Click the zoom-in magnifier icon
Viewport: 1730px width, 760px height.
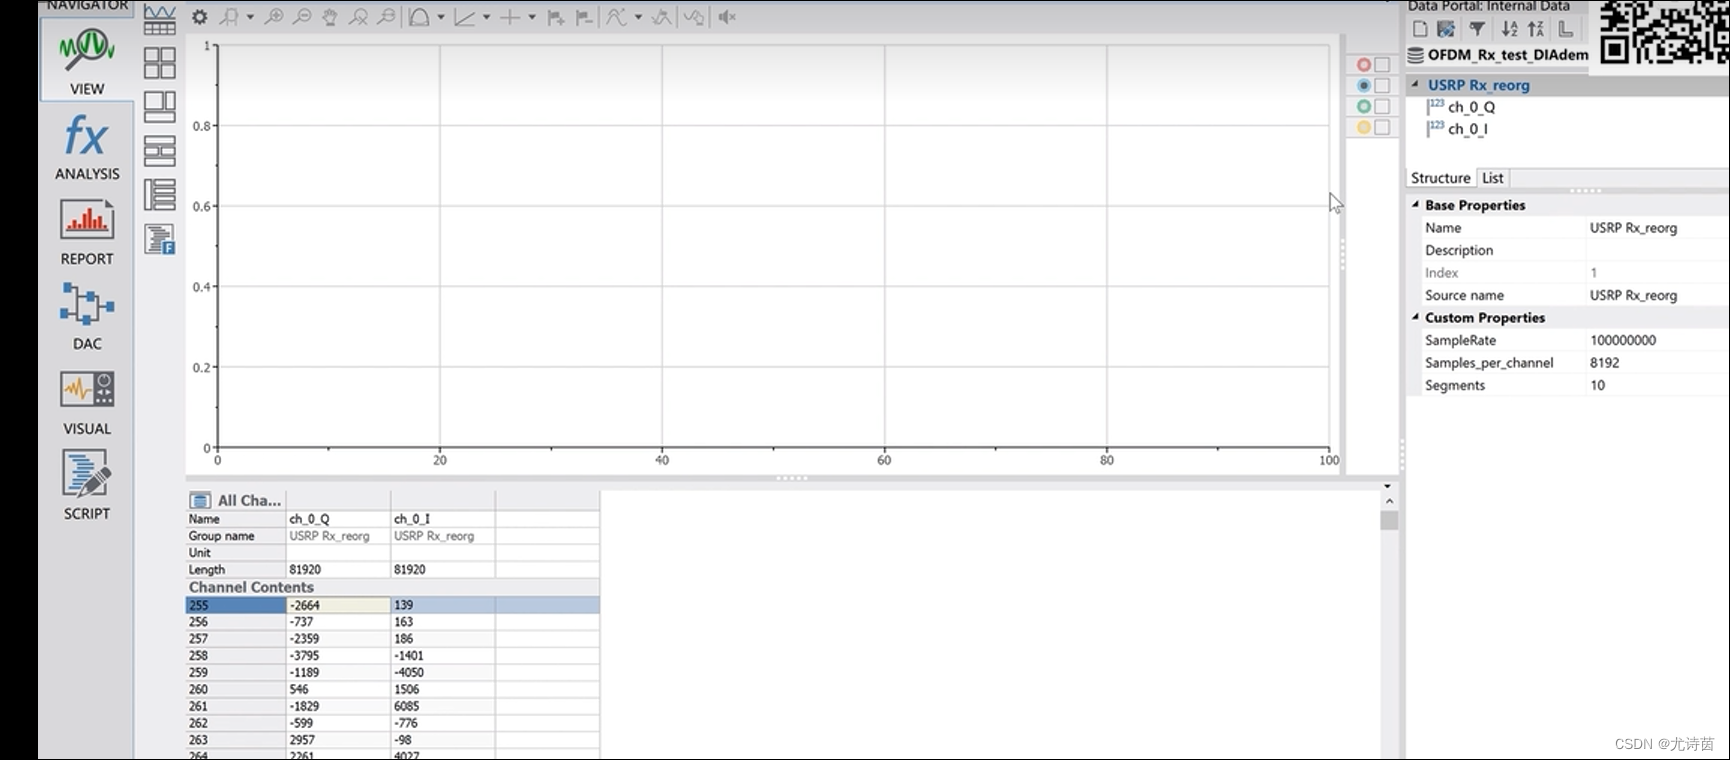coord(272,17)
